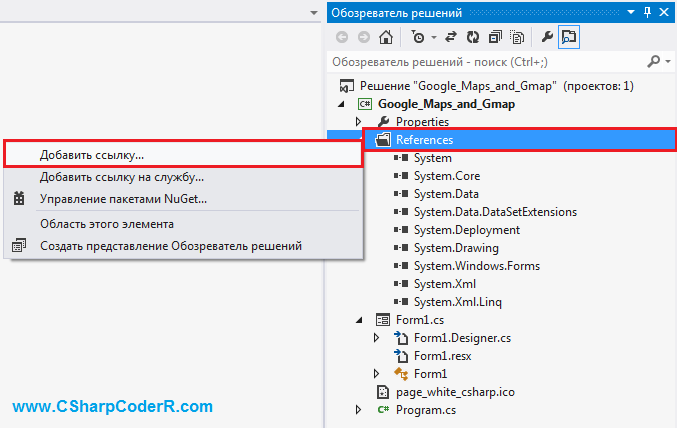Image resolution: width=677 pixels, height=428 pixels.
Task: Select the References node
Action: tap(424, 140)
